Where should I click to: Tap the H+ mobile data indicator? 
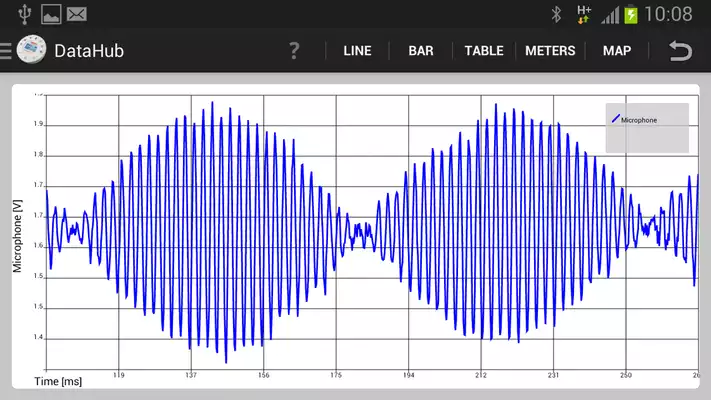tap(584, 14)
